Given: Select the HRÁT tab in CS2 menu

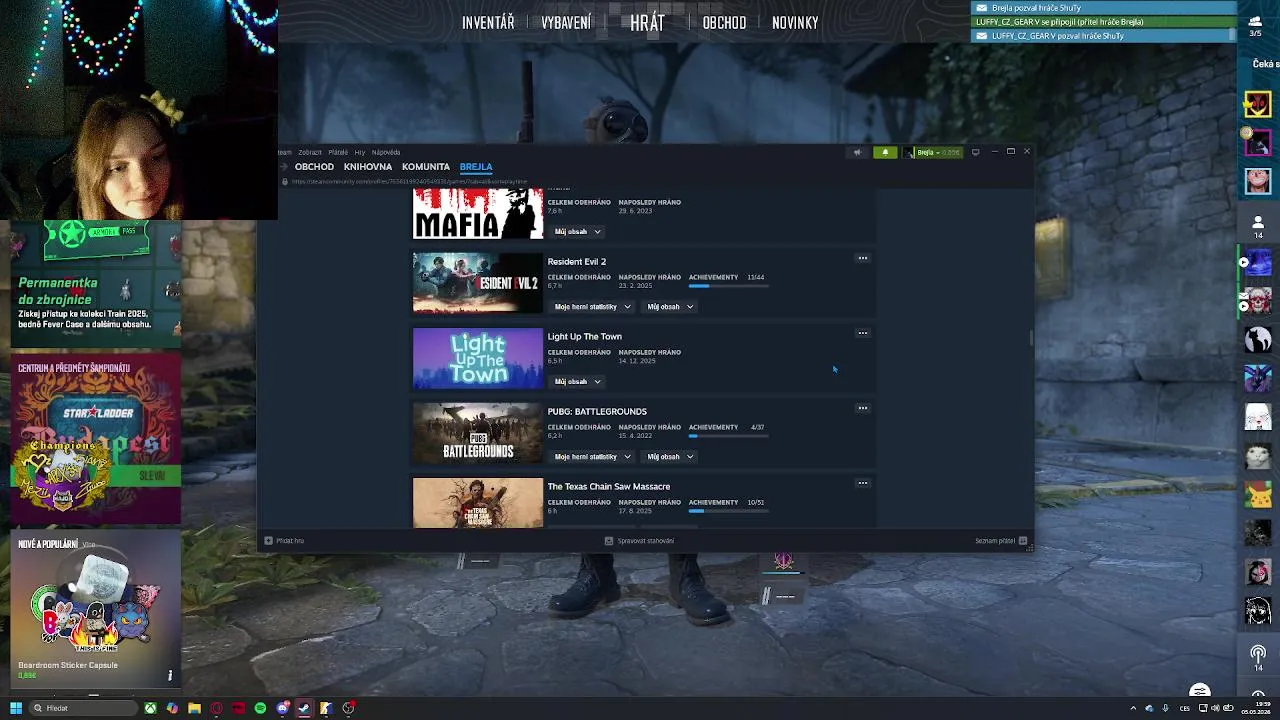Looking at the screenshot, I should [x=647, y=22].
